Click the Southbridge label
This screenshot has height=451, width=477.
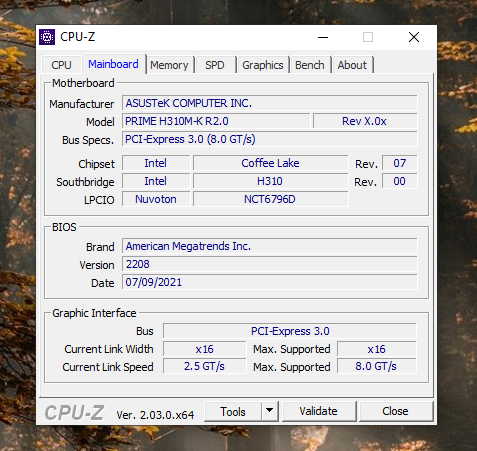[x=85, y=182]
